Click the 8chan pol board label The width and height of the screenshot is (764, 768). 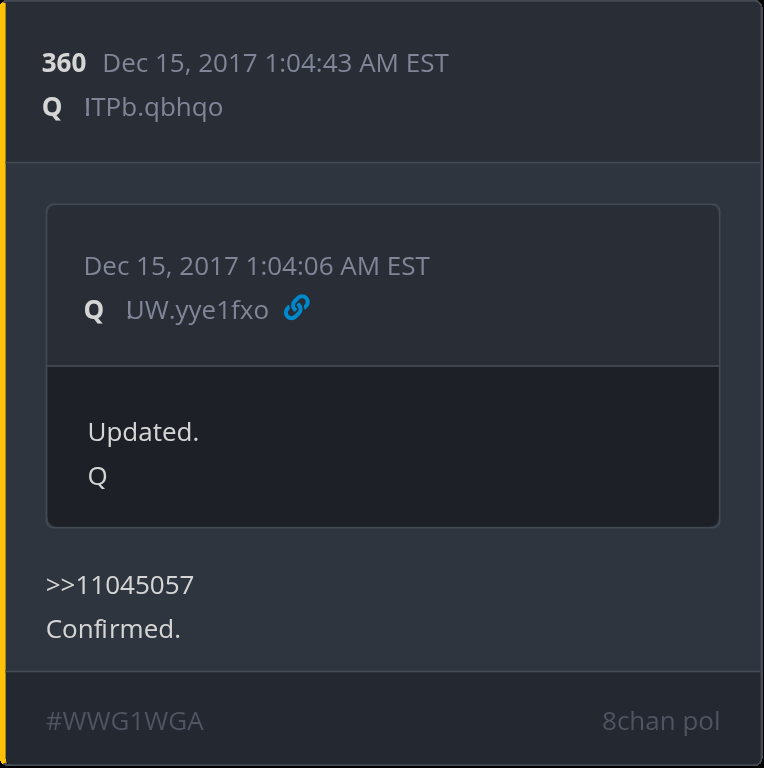pos(660,721)
